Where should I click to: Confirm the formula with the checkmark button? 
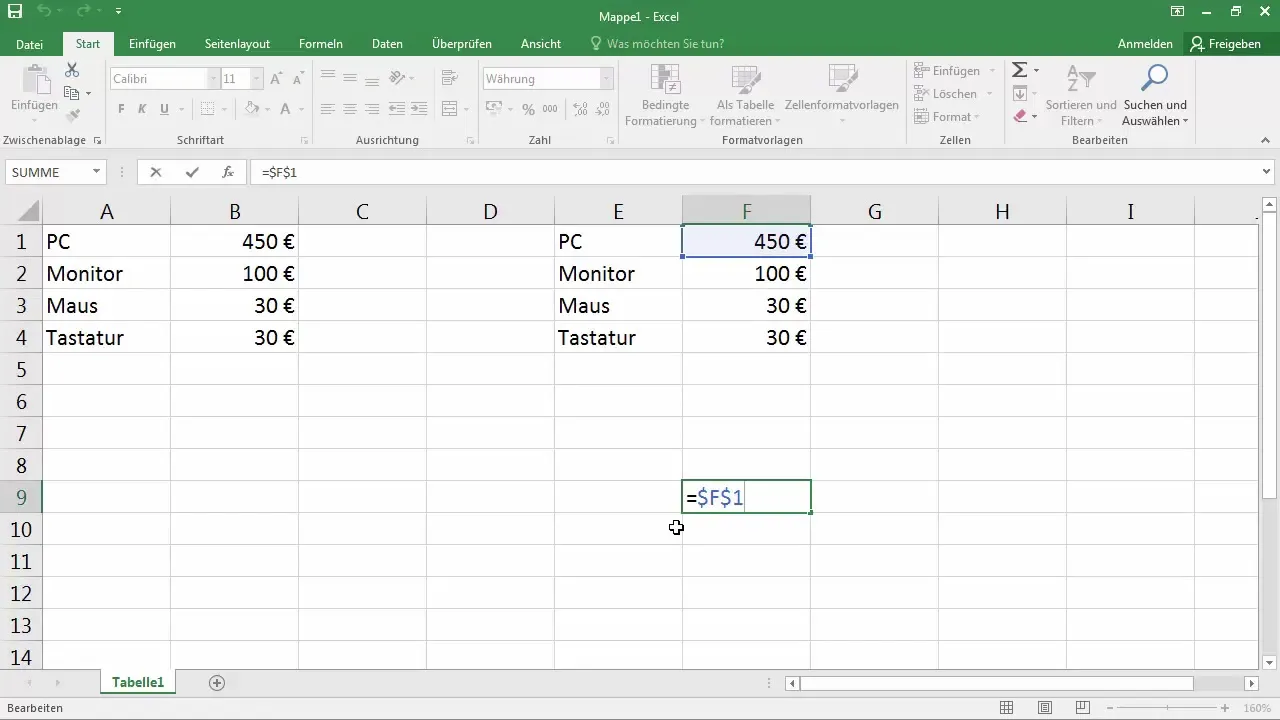pyautogui.click(x=192, y=172)
